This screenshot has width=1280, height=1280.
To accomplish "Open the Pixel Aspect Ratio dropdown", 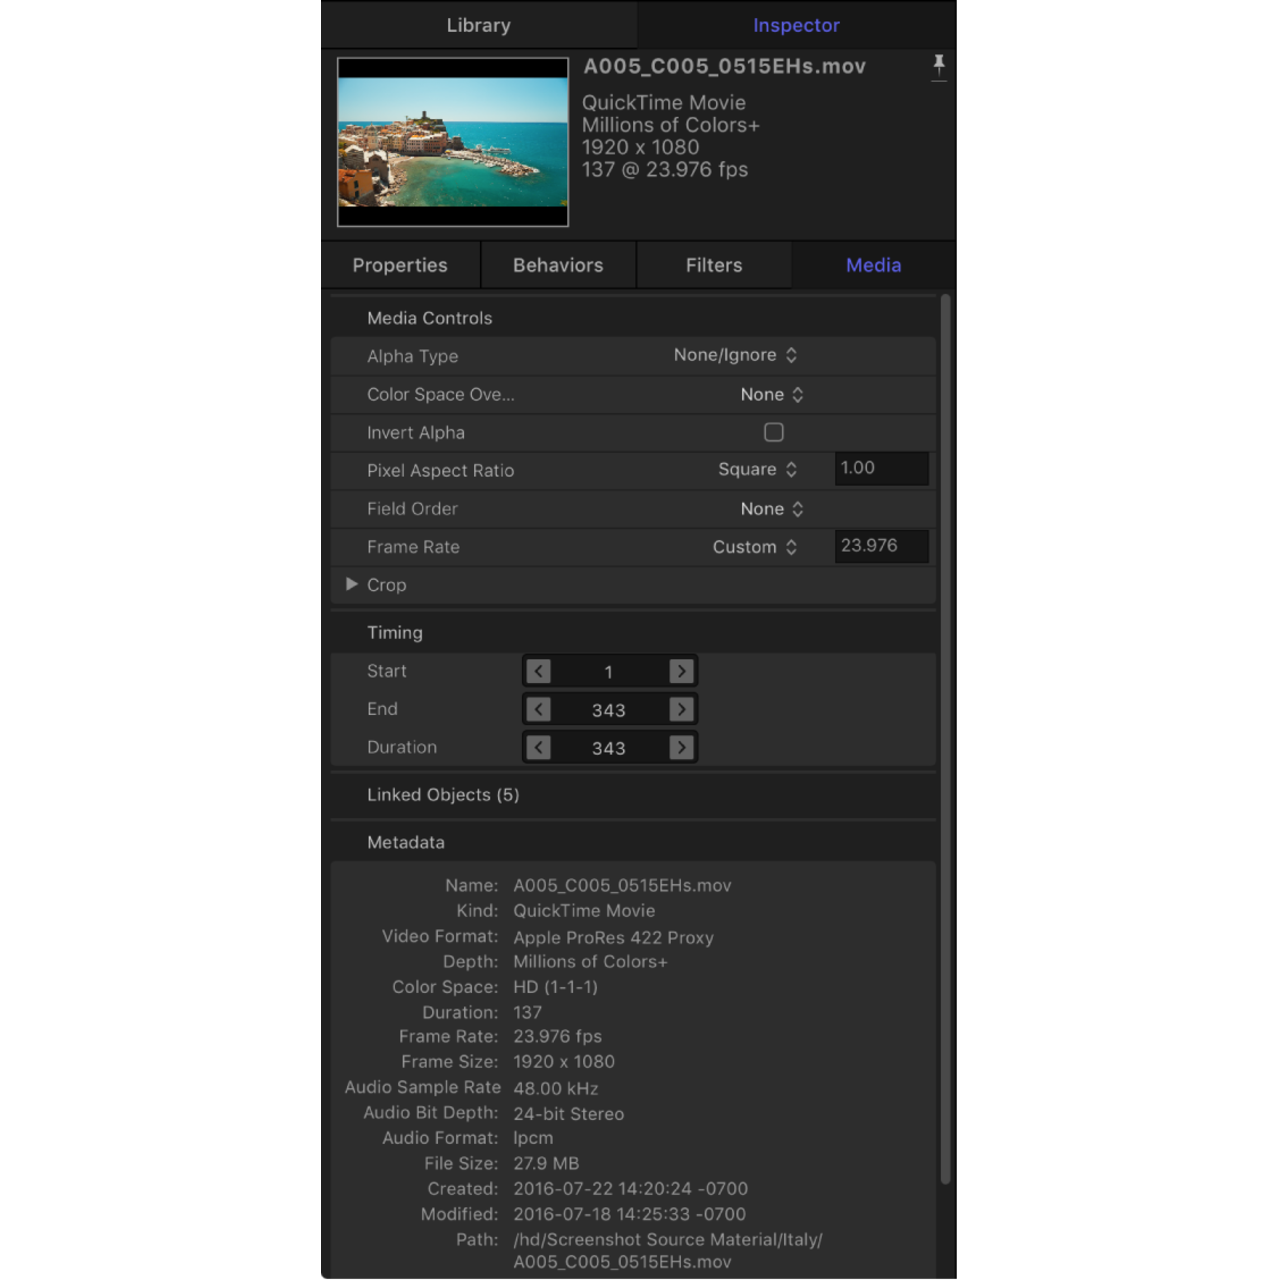I will tap(756, 469).
